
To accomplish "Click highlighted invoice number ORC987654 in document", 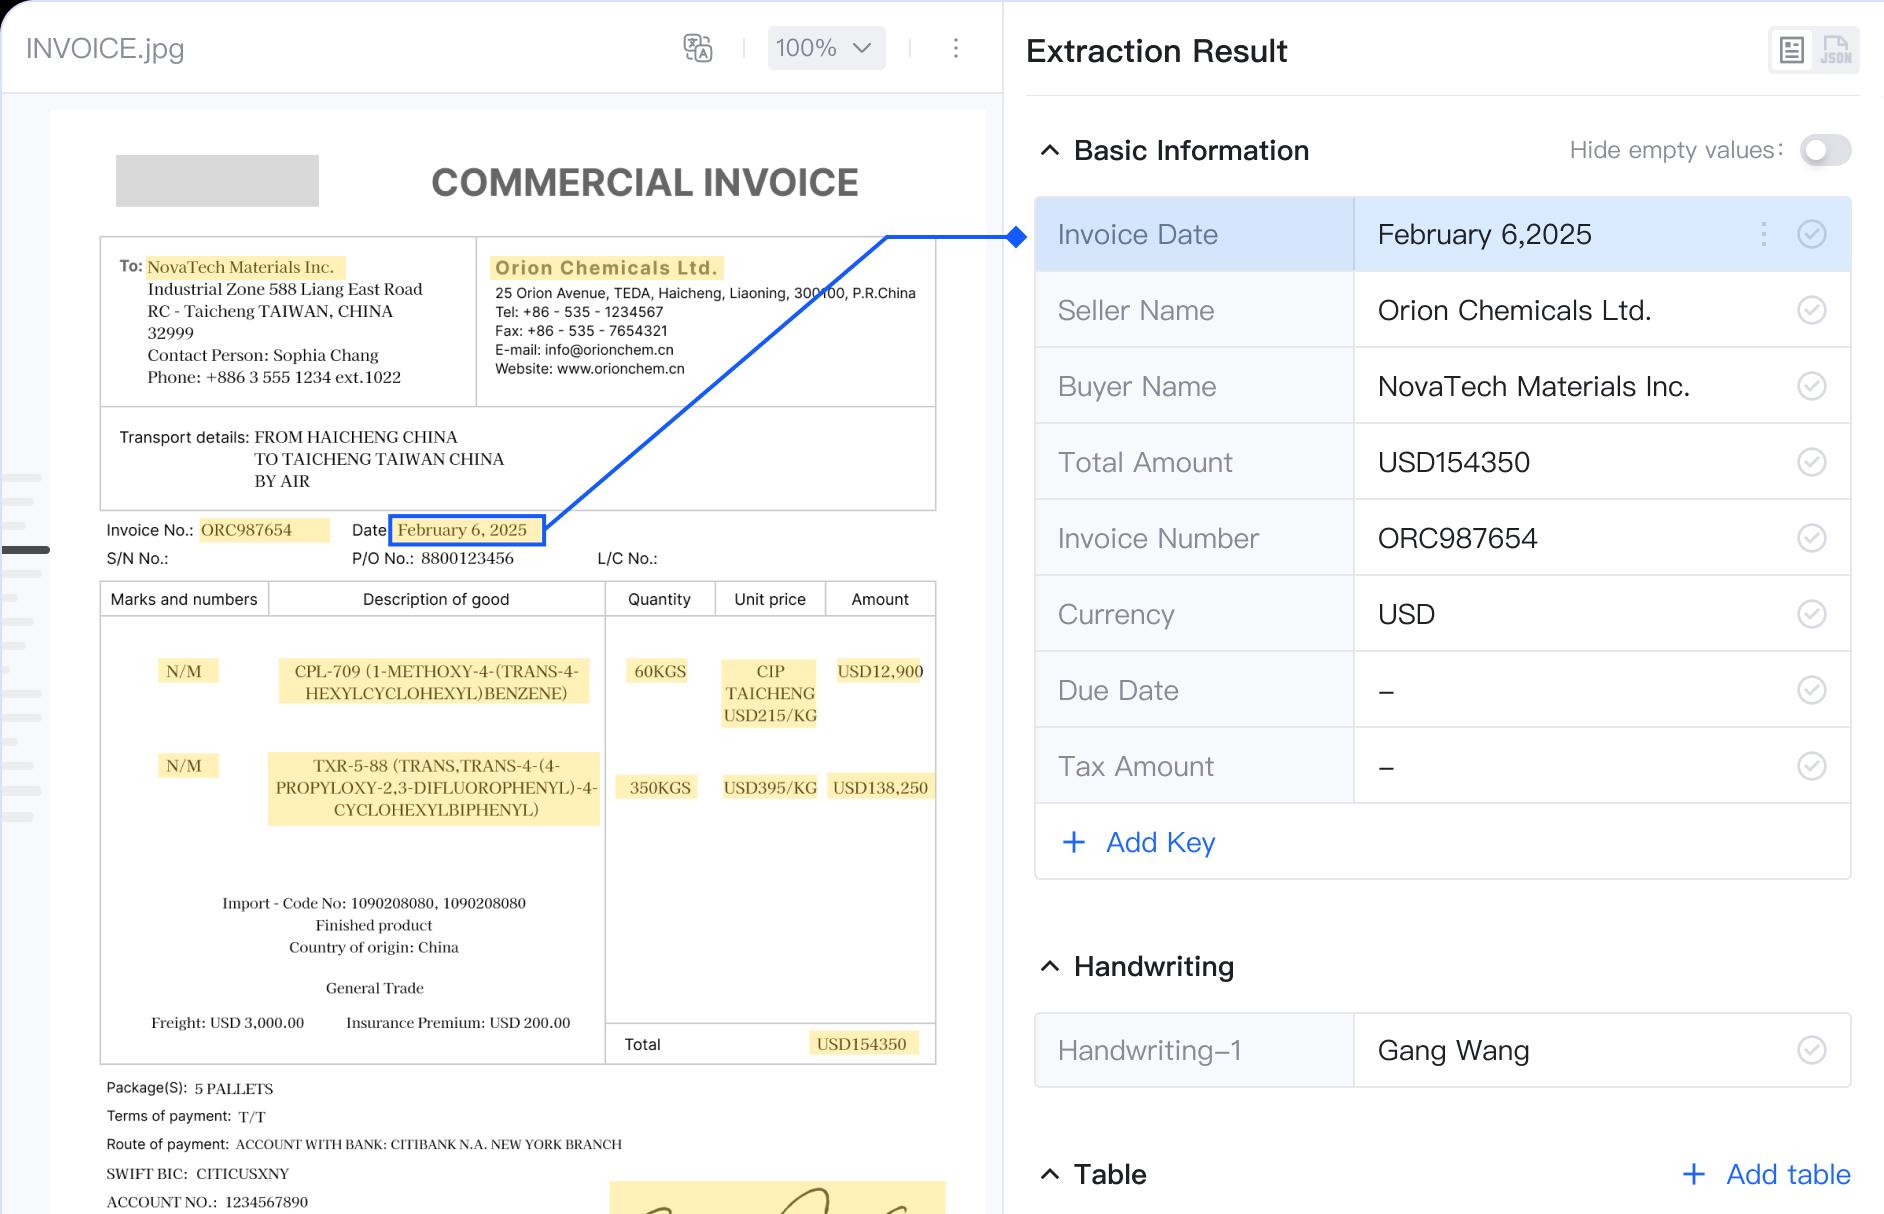I will [264, 530].
